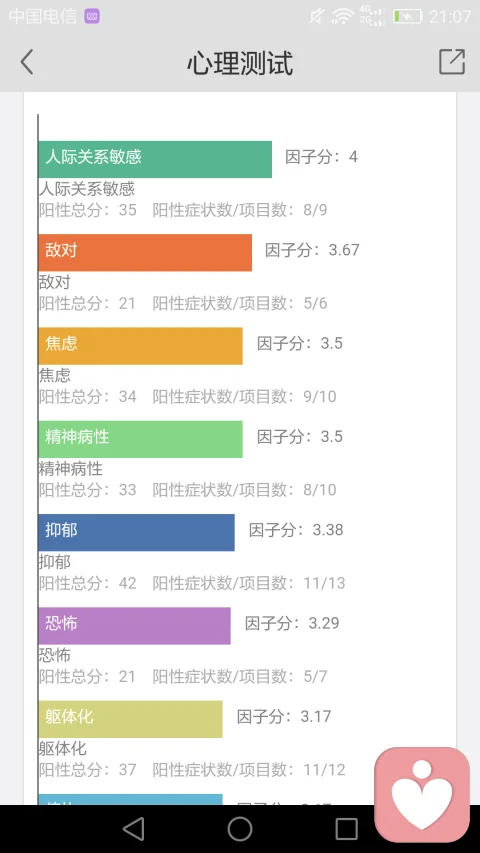The image size is (480, 853).
Task: Select the green 人际关系敏感 bar
Action: 155,159
